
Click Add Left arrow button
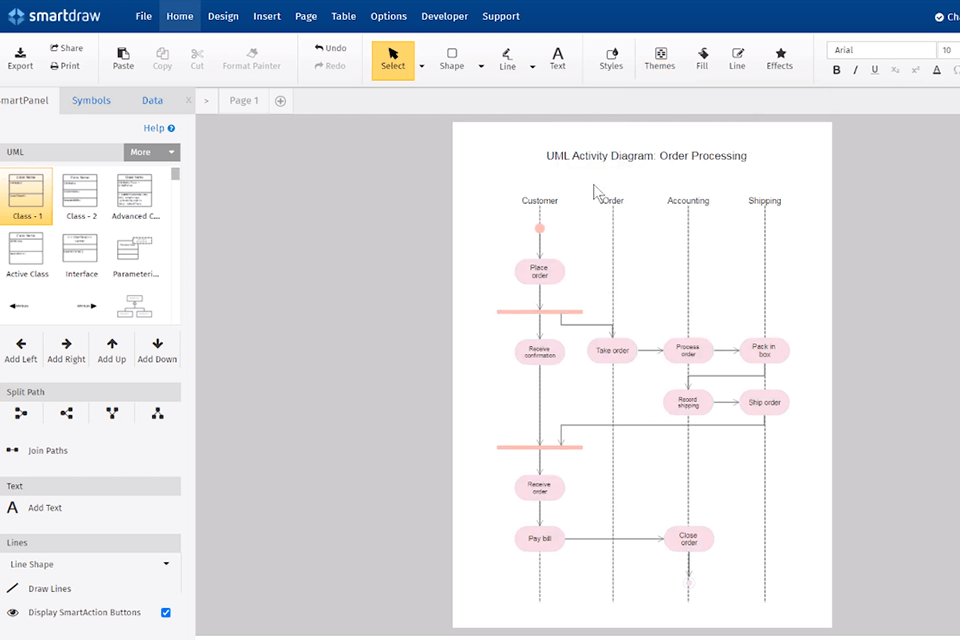pyautogui.click(x=21, y=350)
